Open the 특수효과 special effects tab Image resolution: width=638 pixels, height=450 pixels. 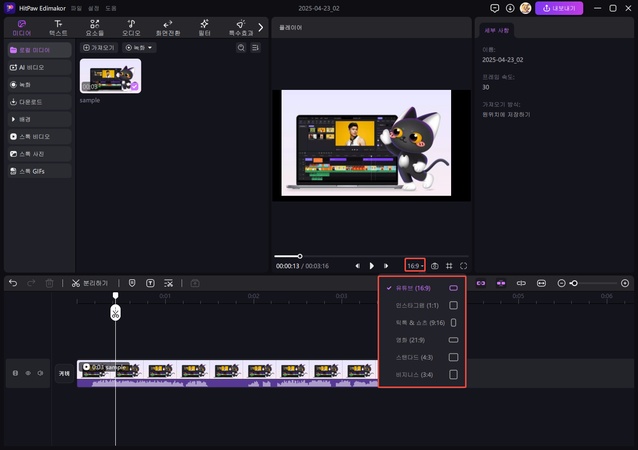pyautogui.click(x=241, y=28)
